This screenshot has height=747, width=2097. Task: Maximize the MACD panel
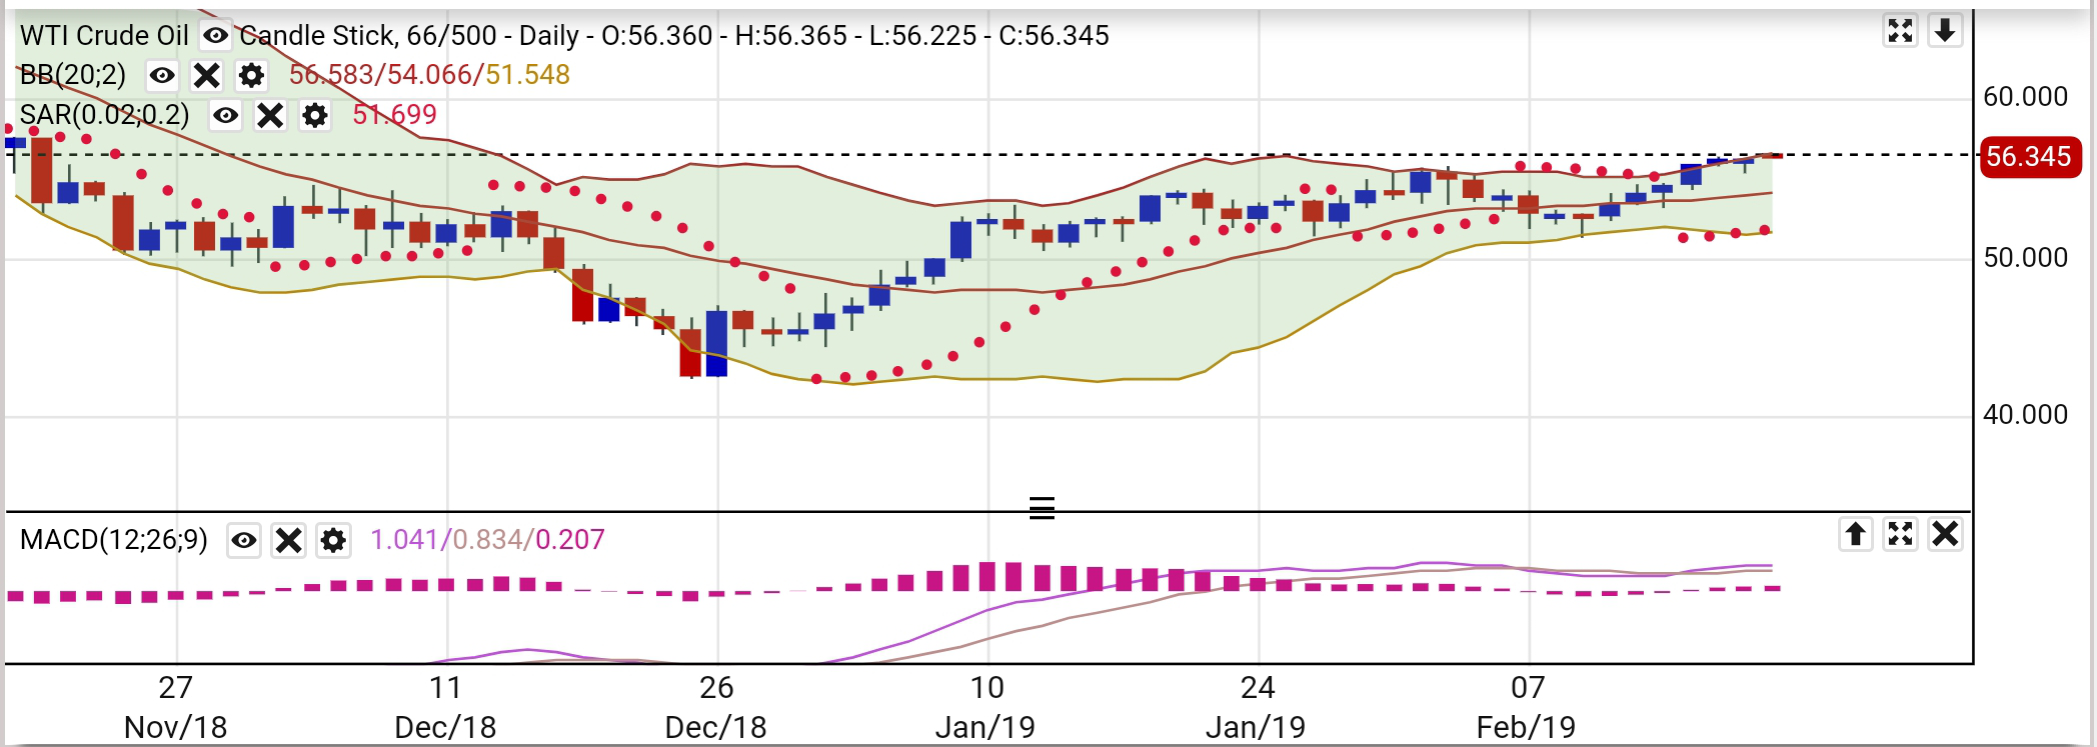tap(1900, 534)
